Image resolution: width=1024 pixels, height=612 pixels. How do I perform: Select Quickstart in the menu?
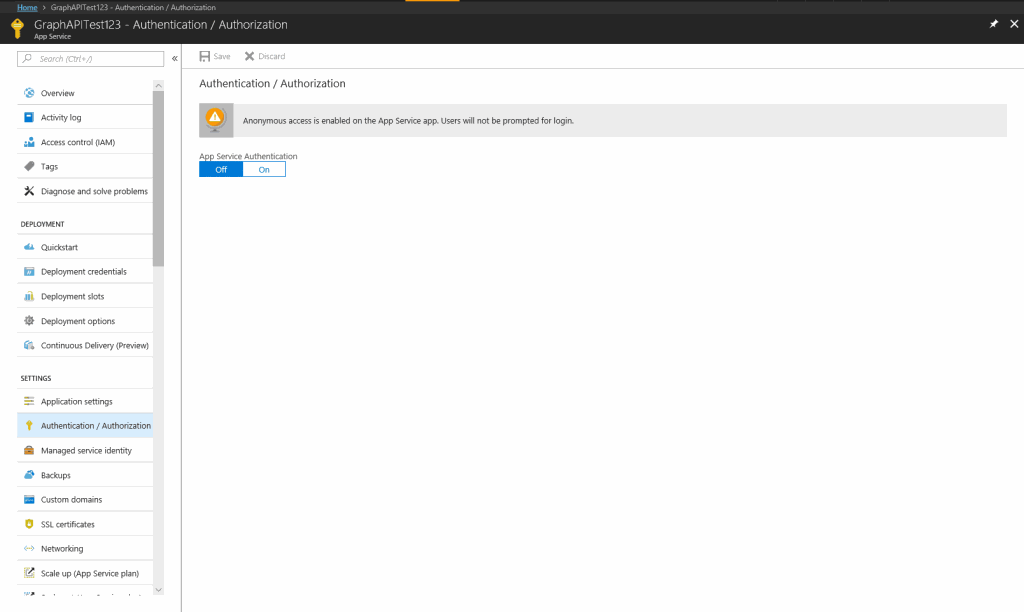[x=85, y=247]
